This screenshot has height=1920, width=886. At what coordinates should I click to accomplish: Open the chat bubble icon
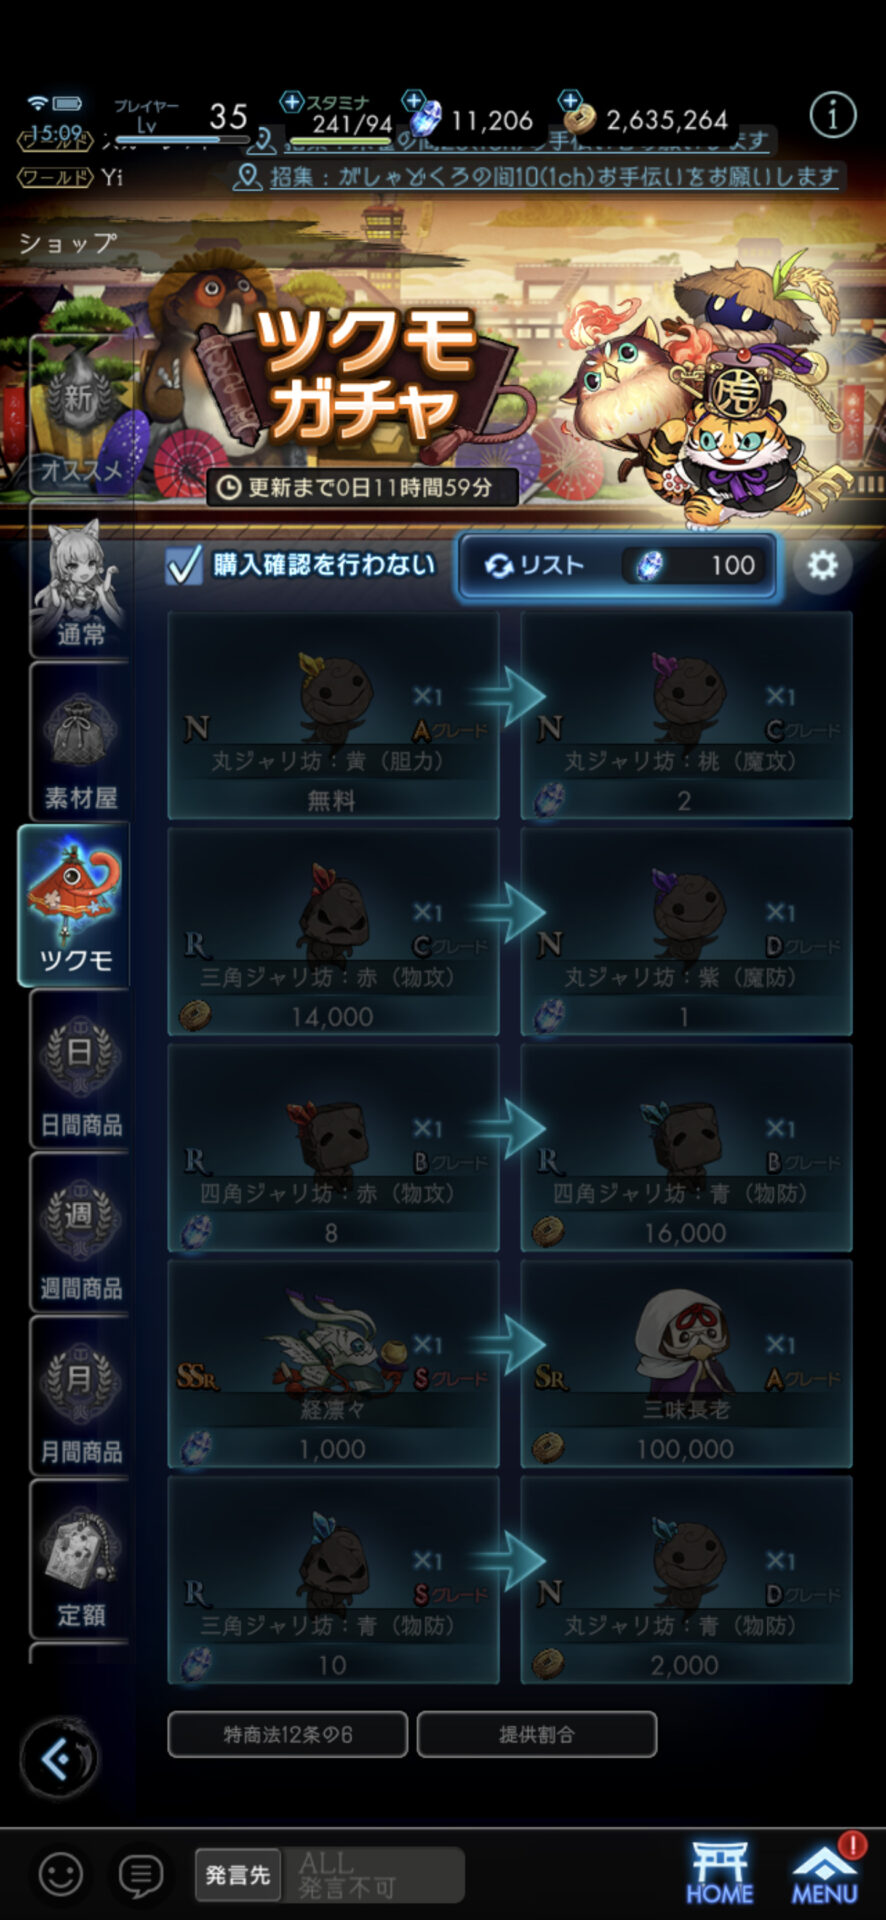[x=141, y=1874]
